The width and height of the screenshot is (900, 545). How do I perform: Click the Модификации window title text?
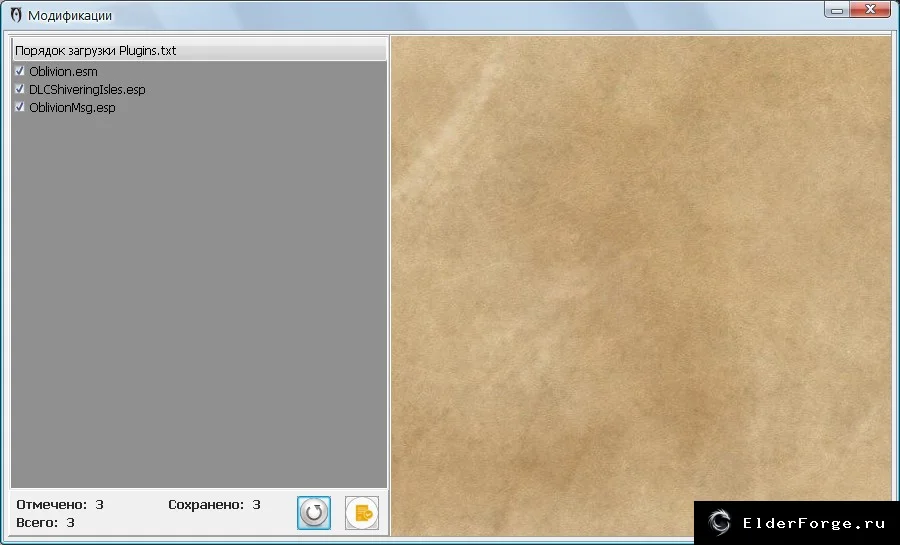[70, 15]
